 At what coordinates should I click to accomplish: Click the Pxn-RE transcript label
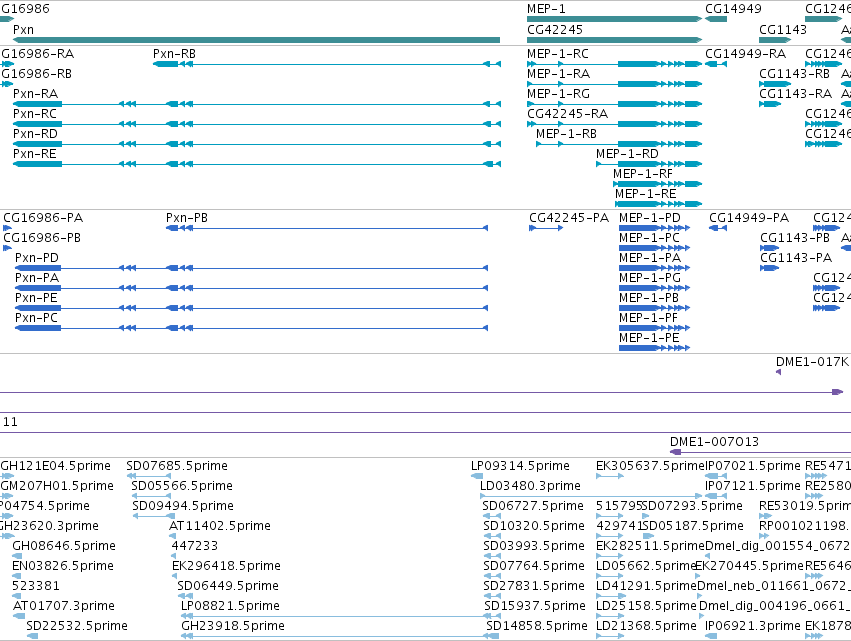35,154
